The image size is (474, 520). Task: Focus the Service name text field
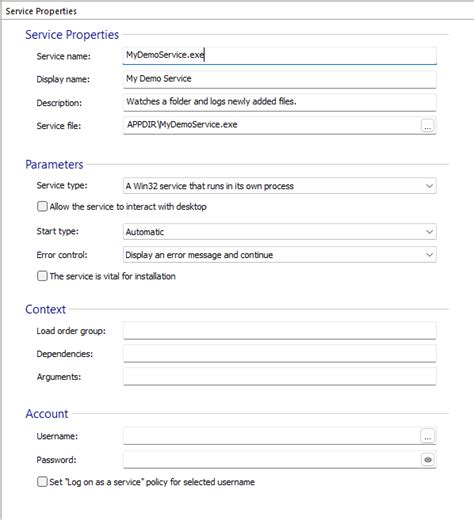[x=279, y=55]
